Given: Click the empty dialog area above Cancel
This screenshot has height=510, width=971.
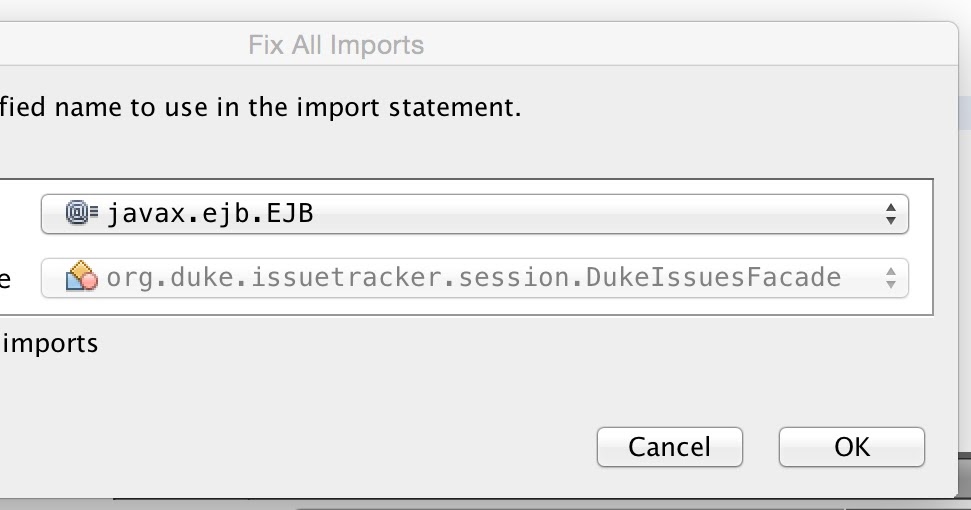Looking at the screenshot, I should [x=669, y=384].
